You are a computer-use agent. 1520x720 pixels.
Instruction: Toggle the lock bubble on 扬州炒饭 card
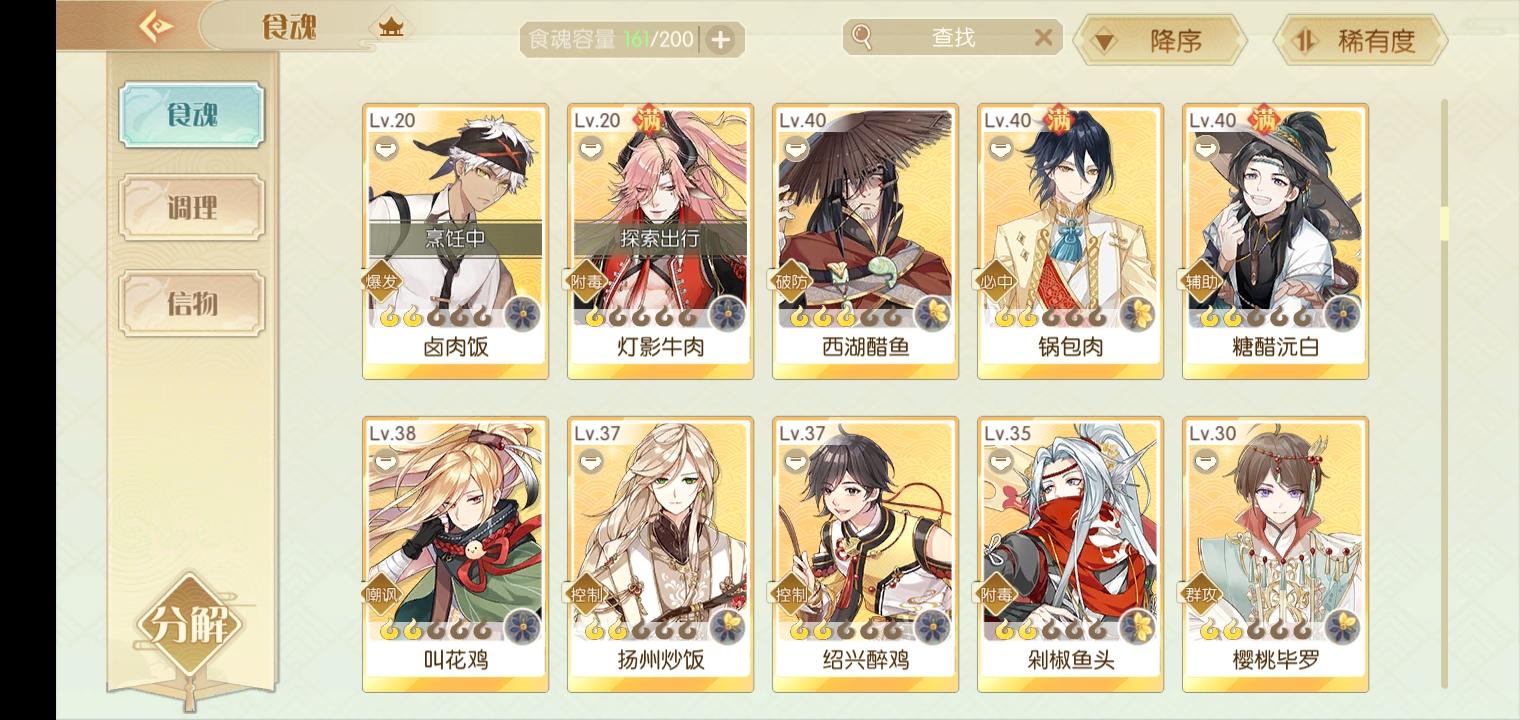(x=591, y=461)
